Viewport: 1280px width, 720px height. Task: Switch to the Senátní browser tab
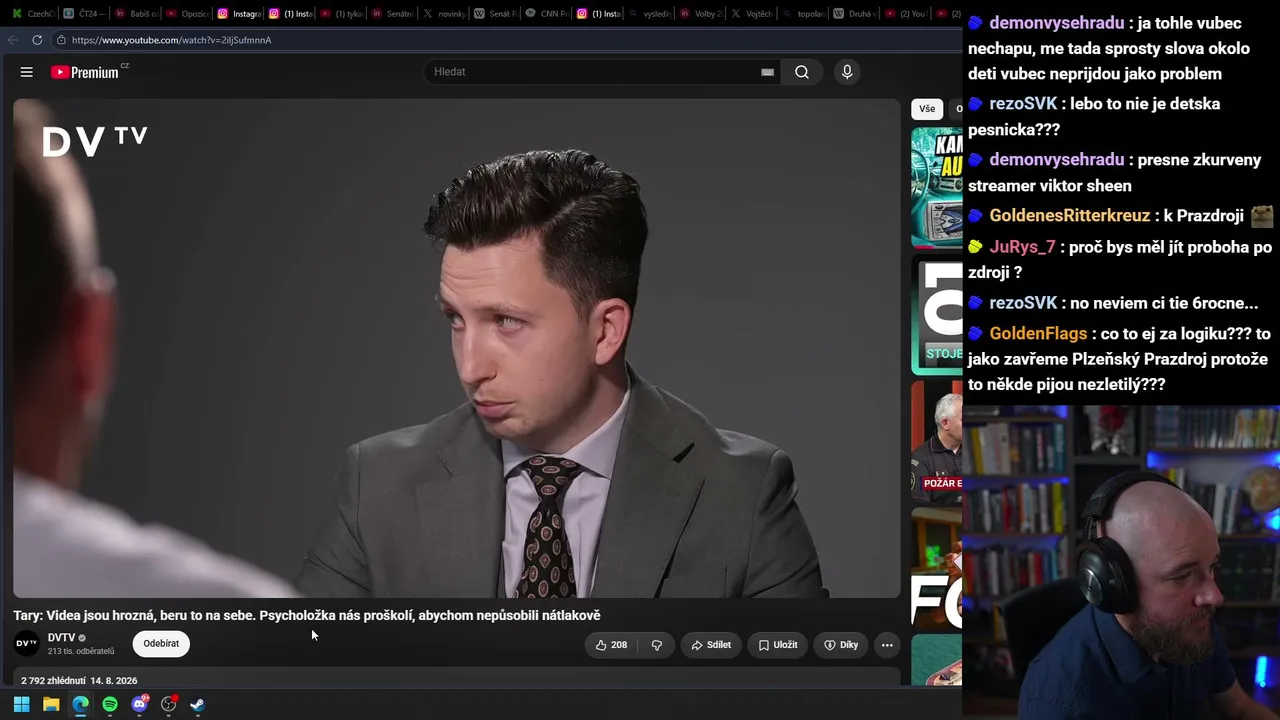coord(393,14)
